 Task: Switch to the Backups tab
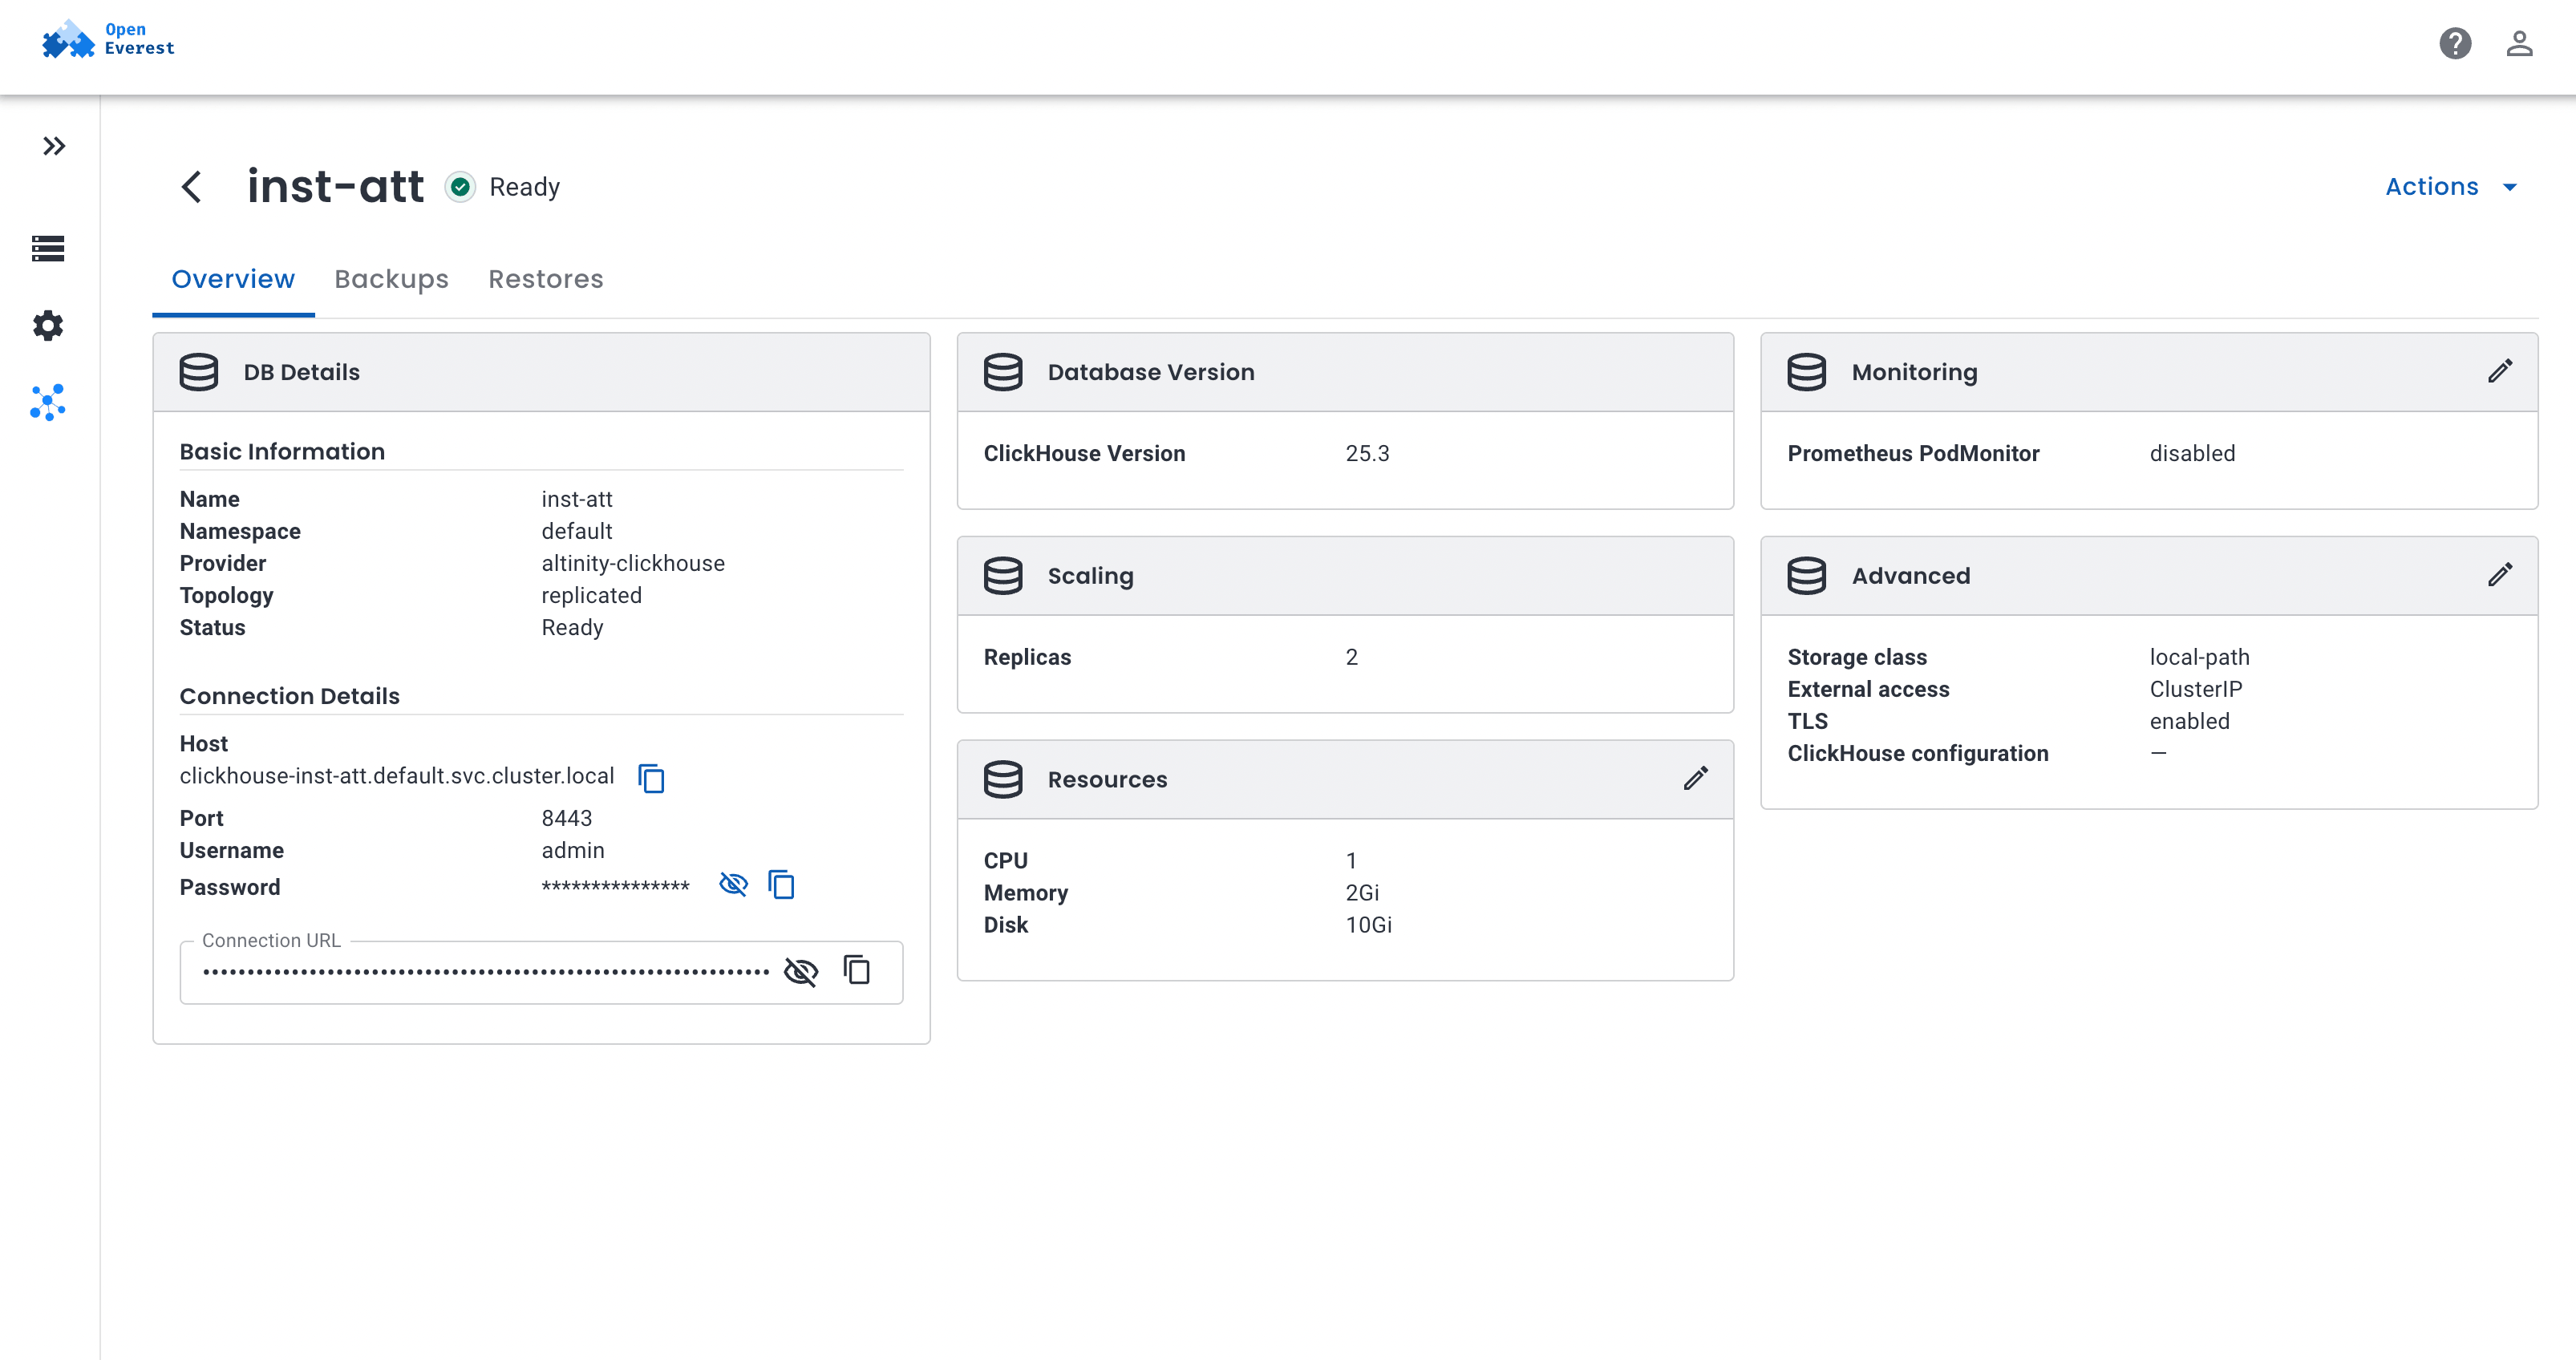click(391, 279)
